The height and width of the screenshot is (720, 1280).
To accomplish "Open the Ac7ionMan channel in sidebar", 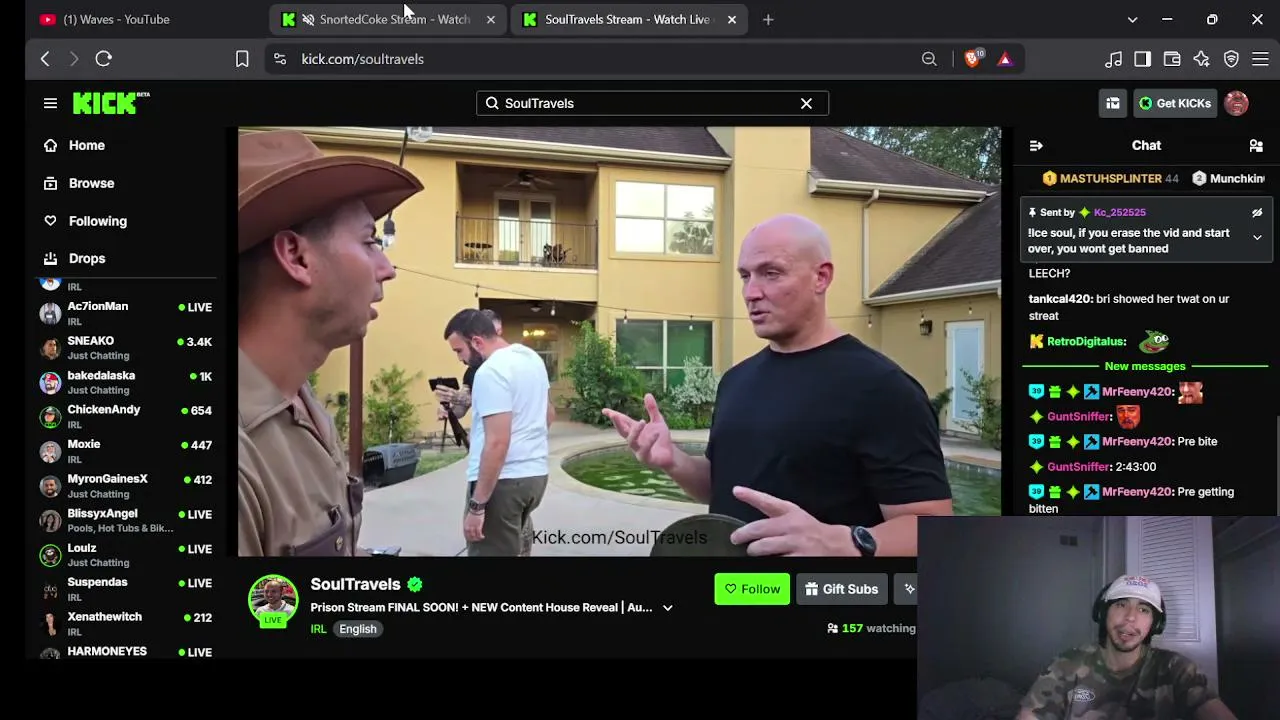I will [x=126, y=313].
